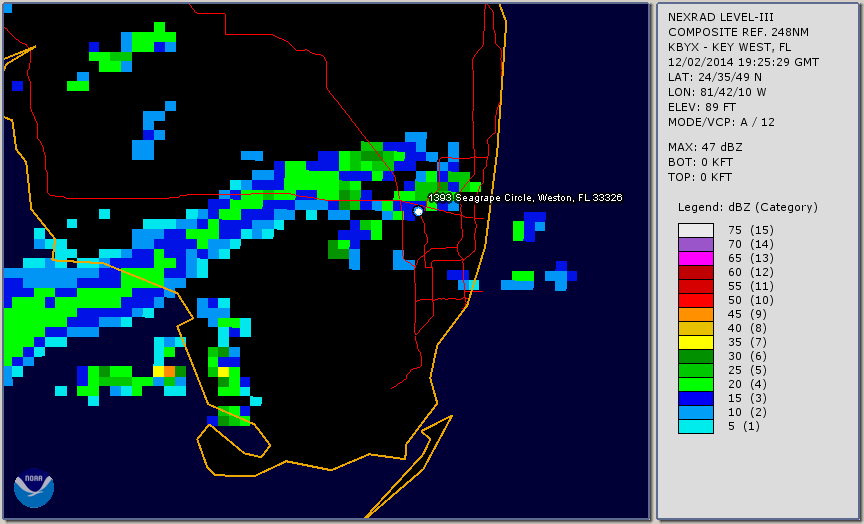Viewport: 864px width, 524px height.
Task: Click the MODE/VCP: A / 12 line
Action: coord(721,122)
